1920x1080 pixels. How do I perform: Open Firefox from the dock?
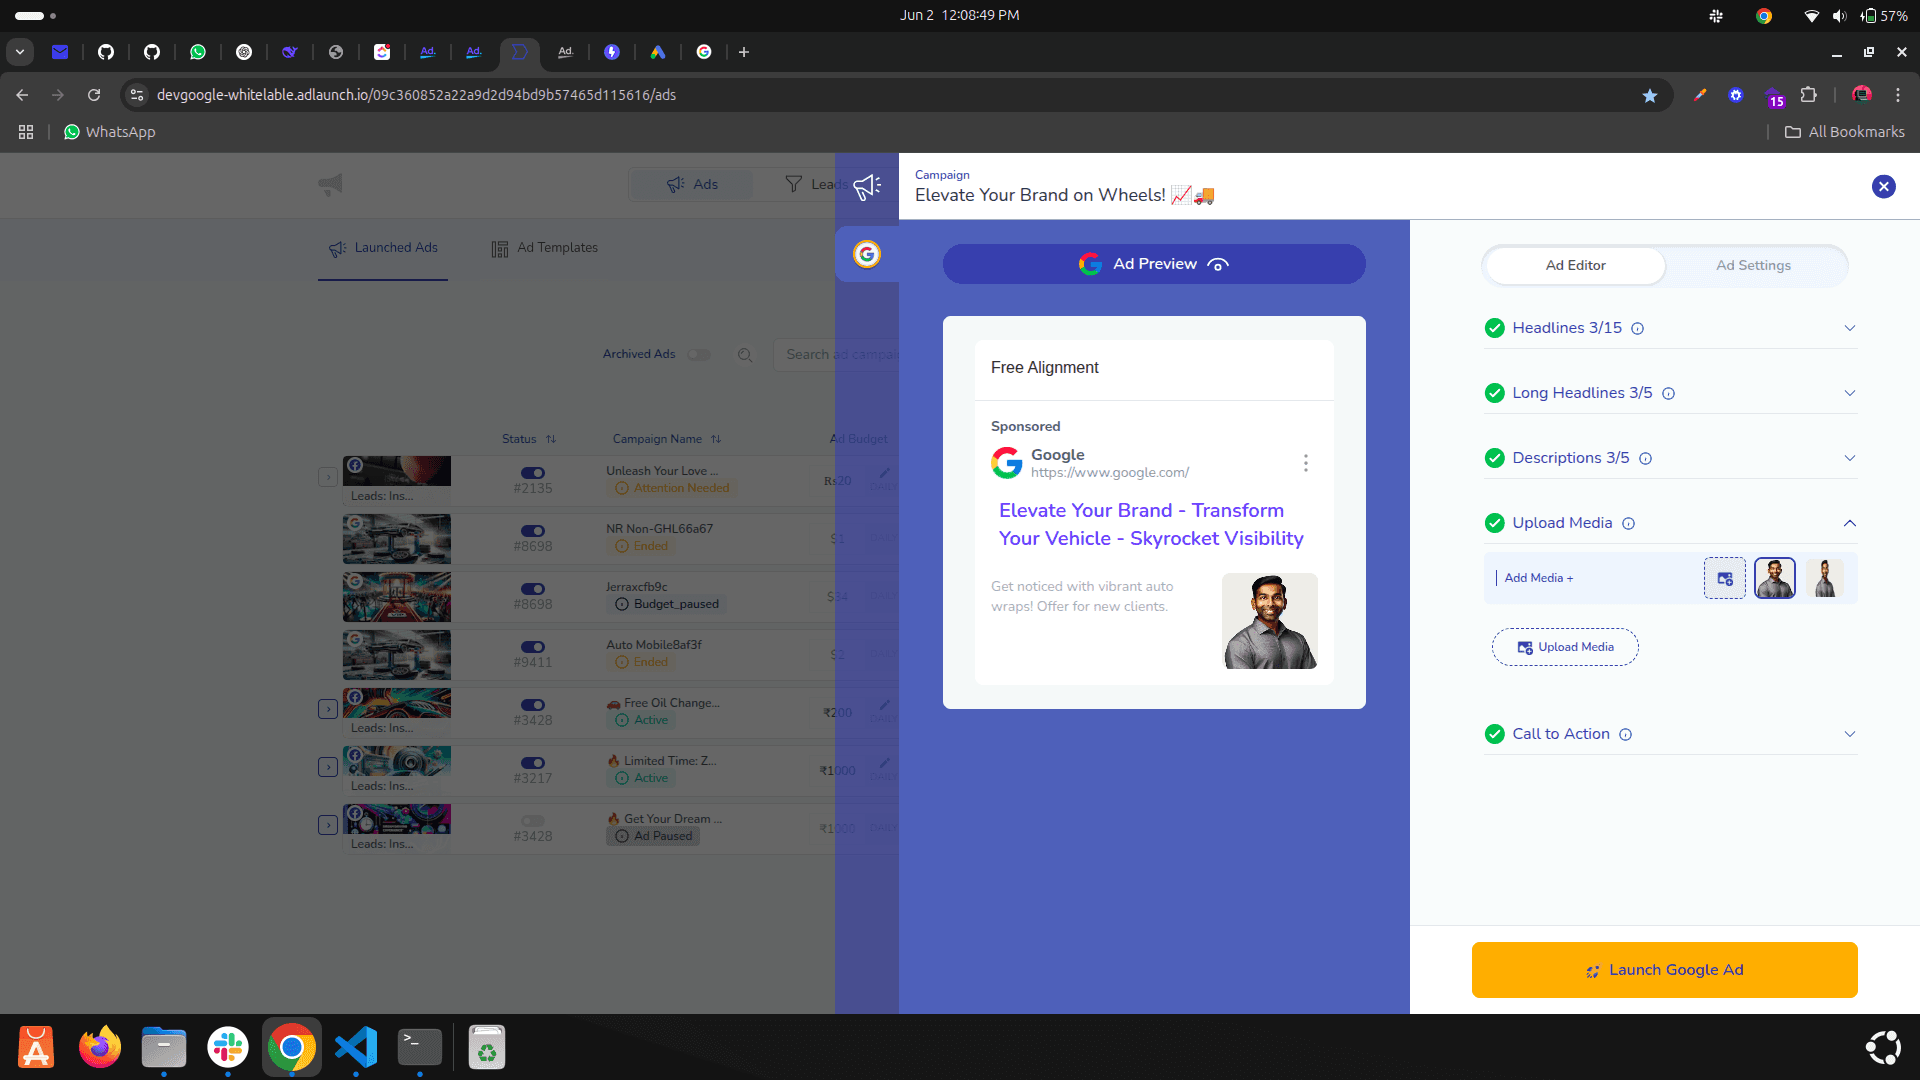[100, 1047]
